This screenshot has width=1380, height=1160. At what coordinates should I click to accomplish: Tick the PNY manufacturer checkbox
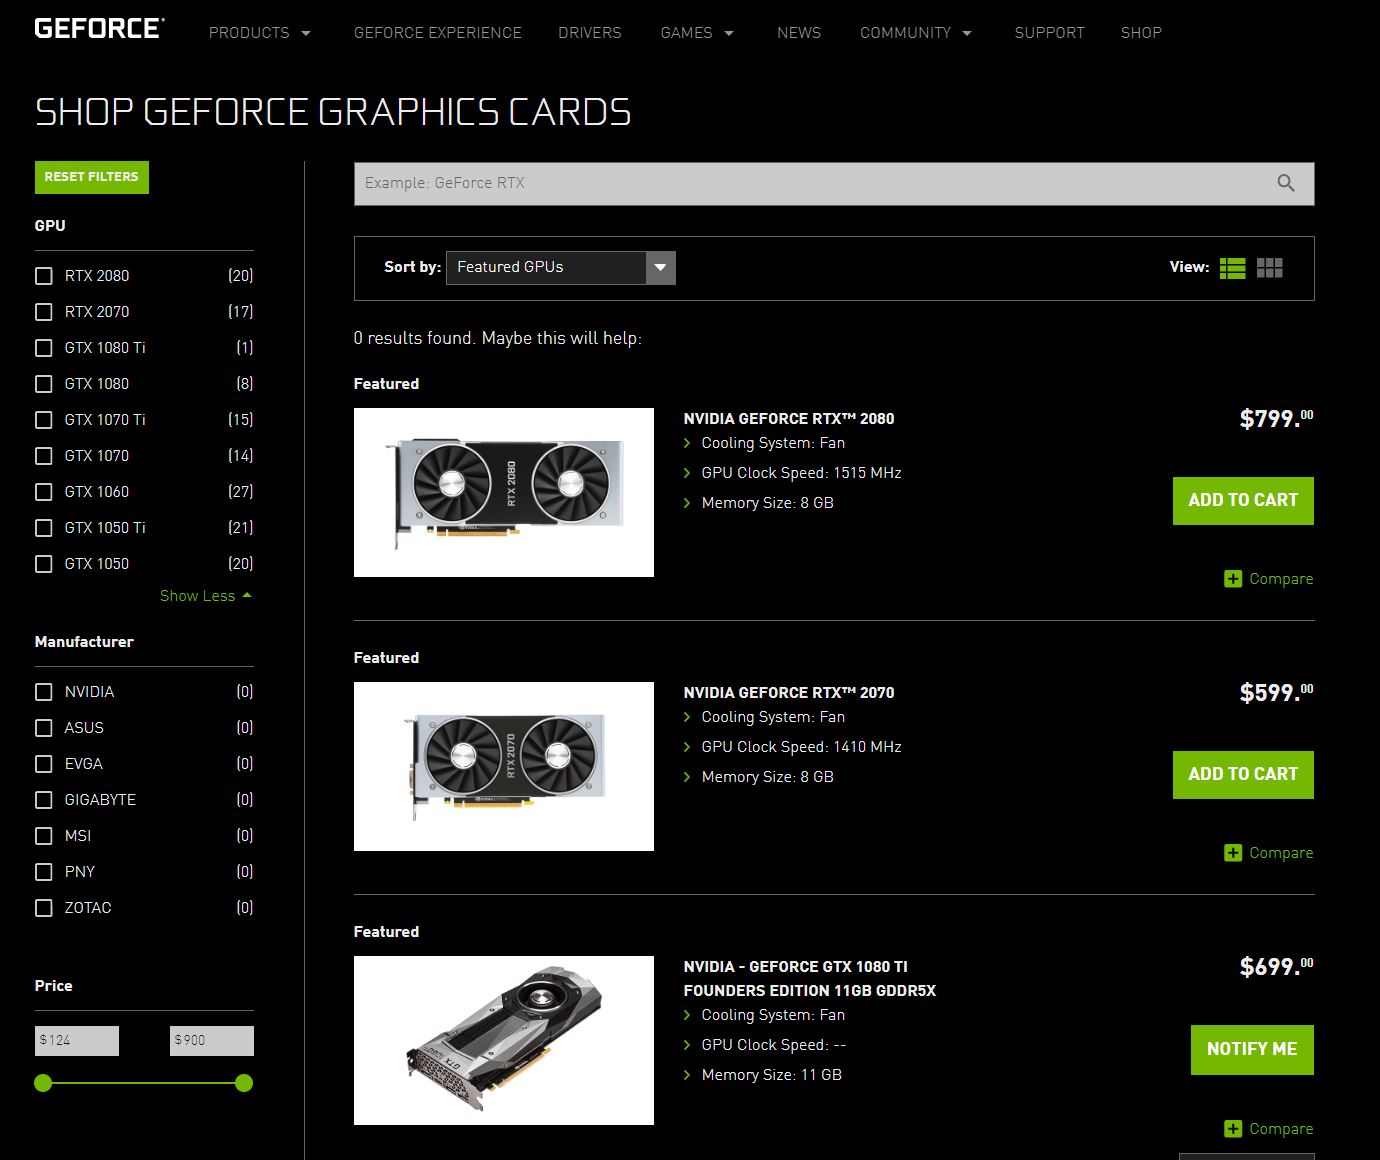[44, 872]
